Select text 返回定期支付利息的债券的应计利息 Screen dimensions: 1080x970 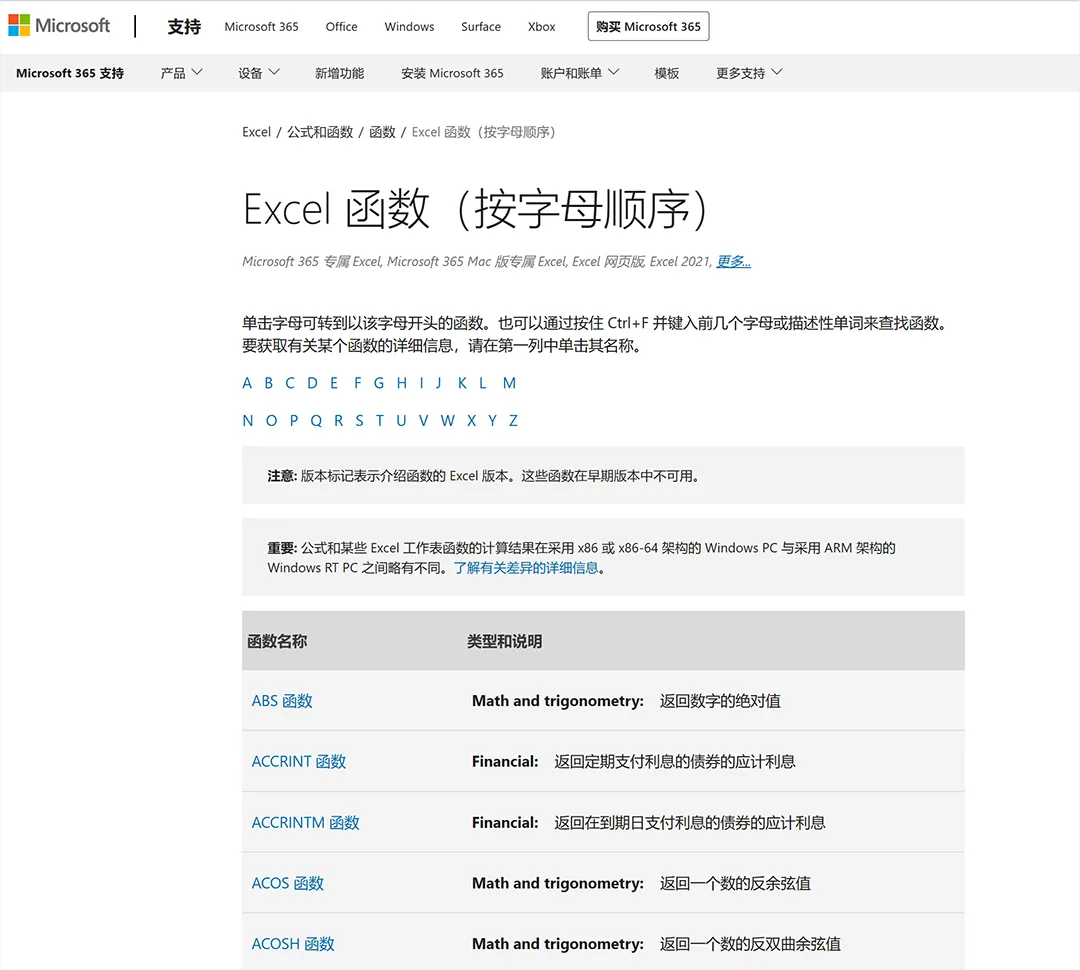[675, 762]
